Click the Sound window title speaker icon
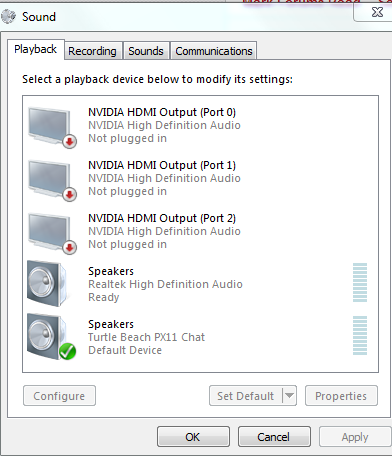 click(8, 16)
